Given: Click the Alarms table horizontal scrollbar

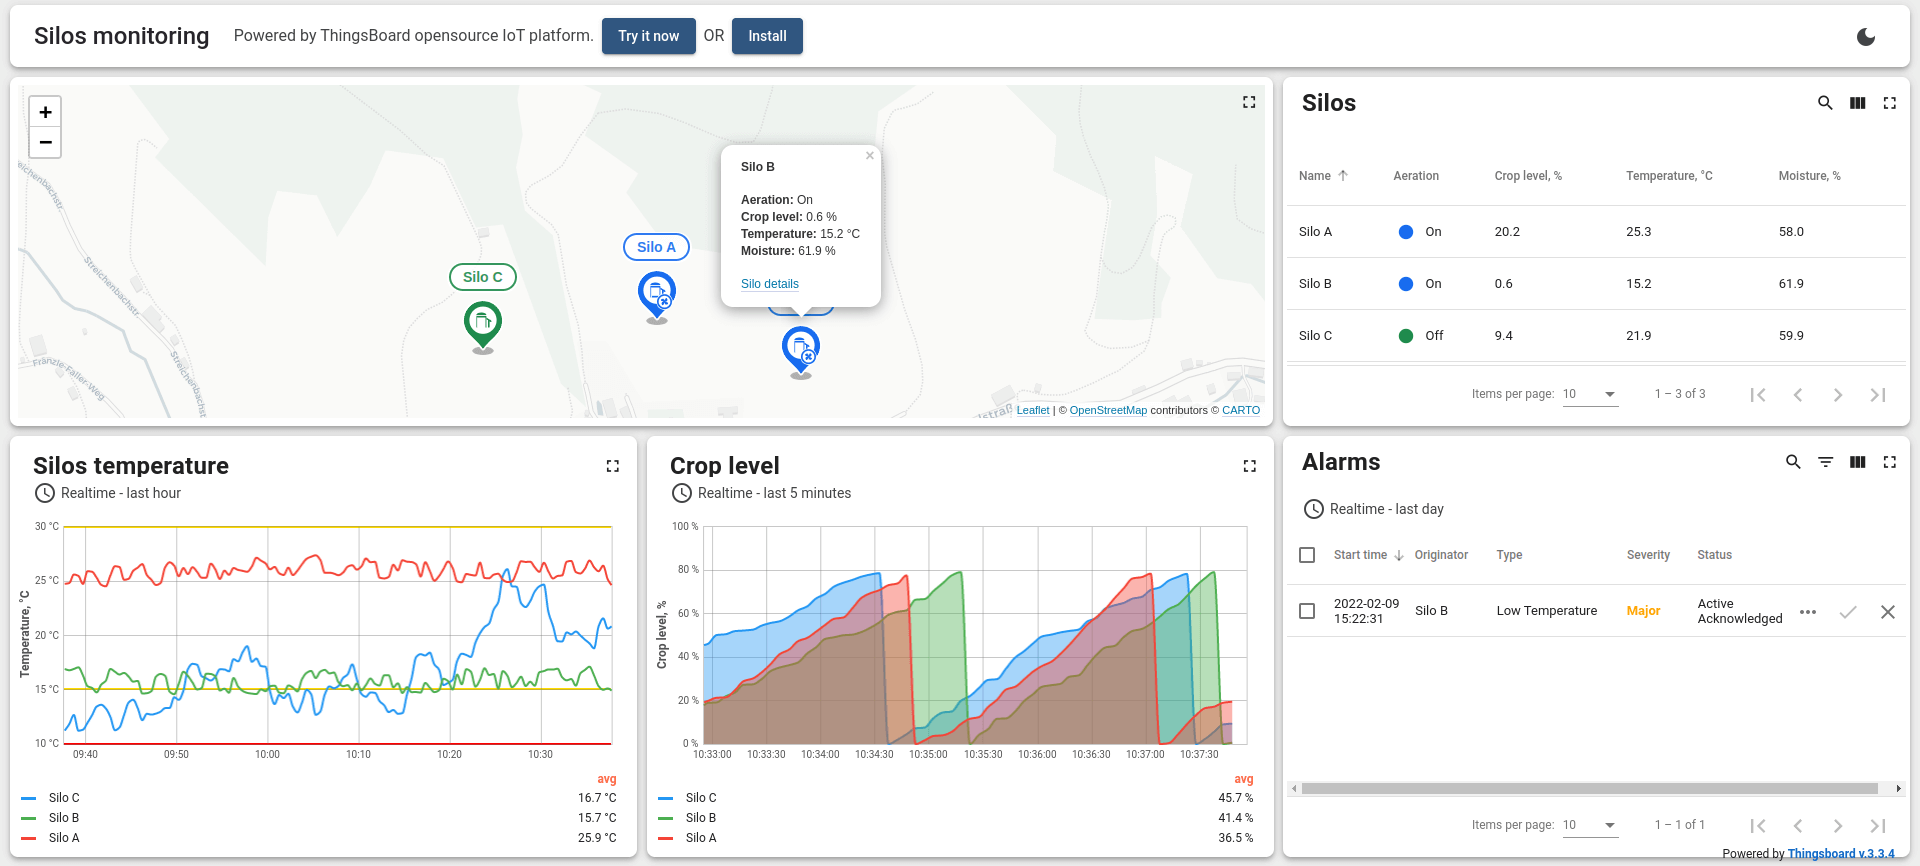Looking at the screenshot, I should pyautogui.click(x=1589, y=789).
